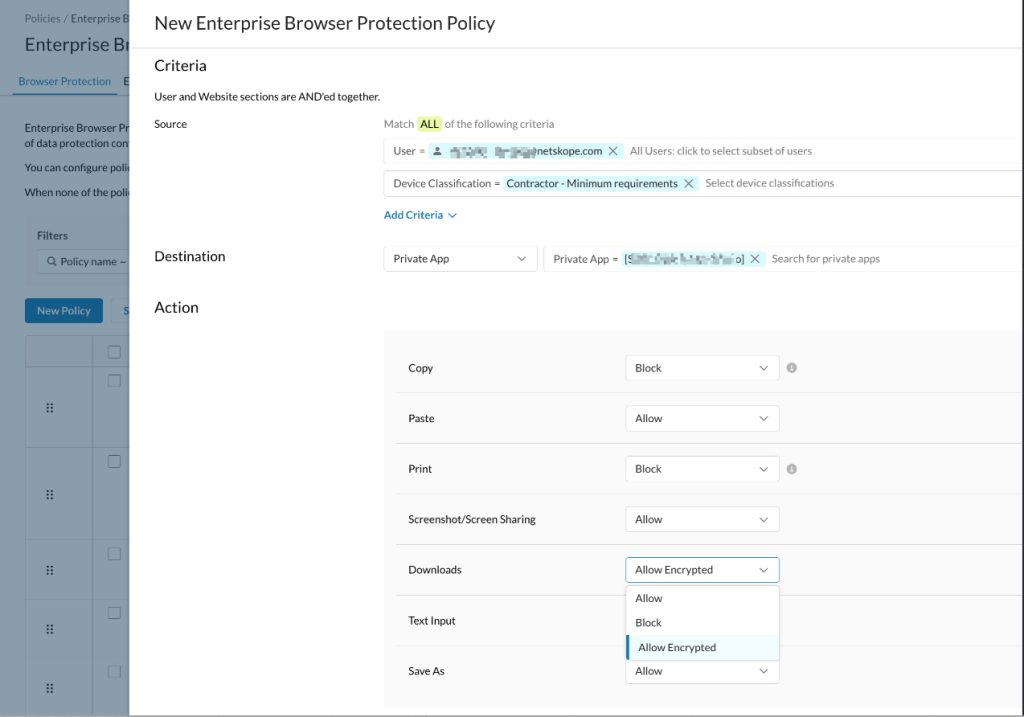The image size is (1024, 717).
Task: Open the Private App destination type dropdown
Action: point(460,259)
